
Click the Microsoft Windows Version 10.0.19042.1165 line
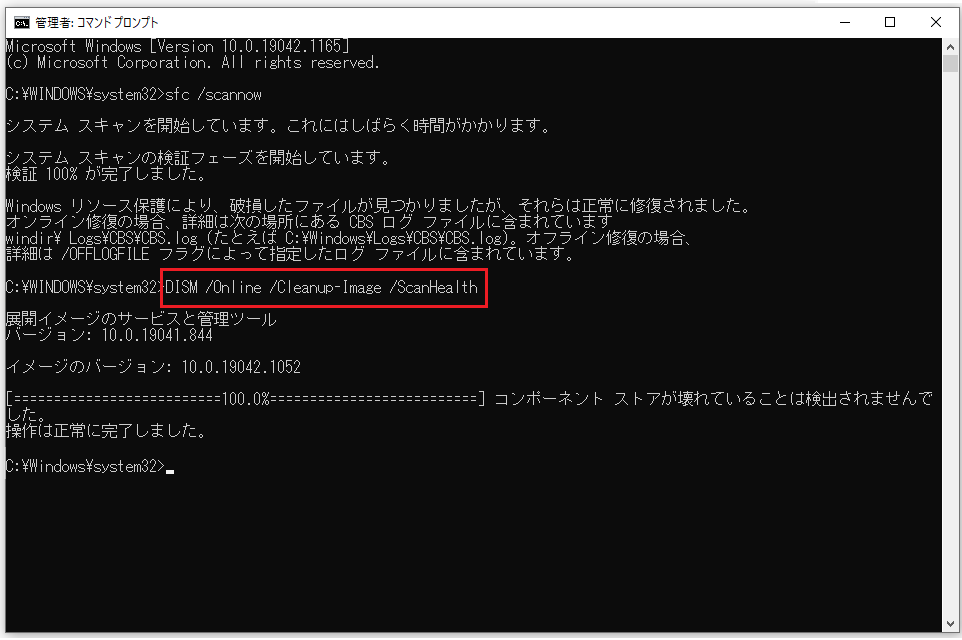(x=177, y=46)
